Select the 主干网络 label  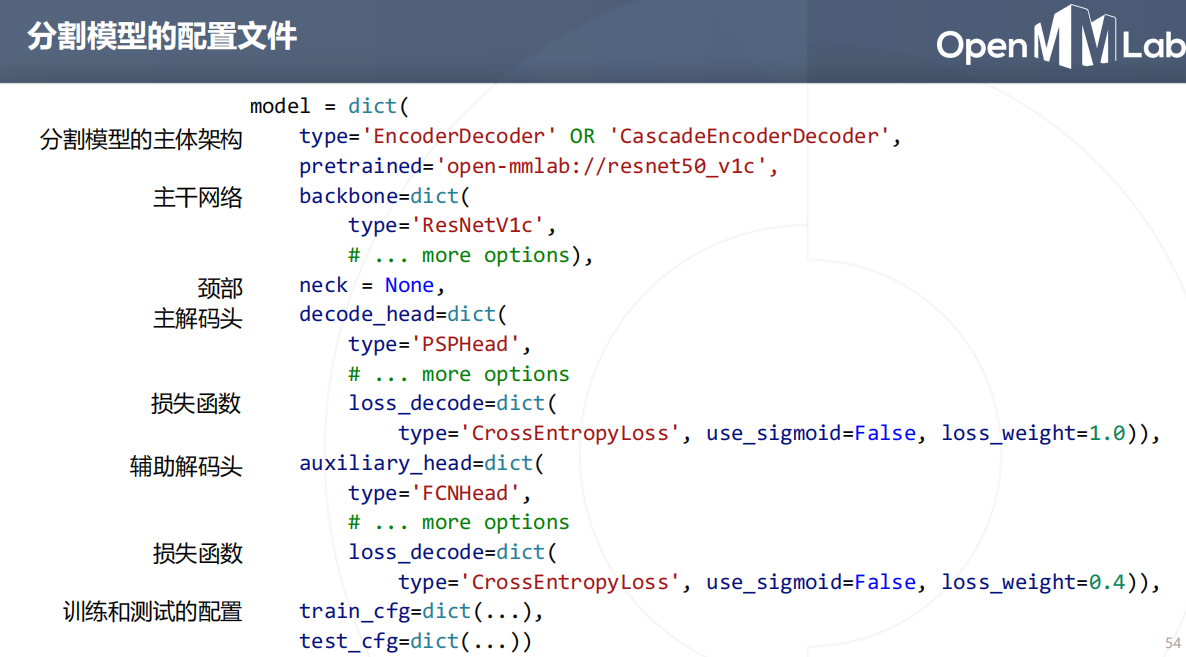point(197,198)
